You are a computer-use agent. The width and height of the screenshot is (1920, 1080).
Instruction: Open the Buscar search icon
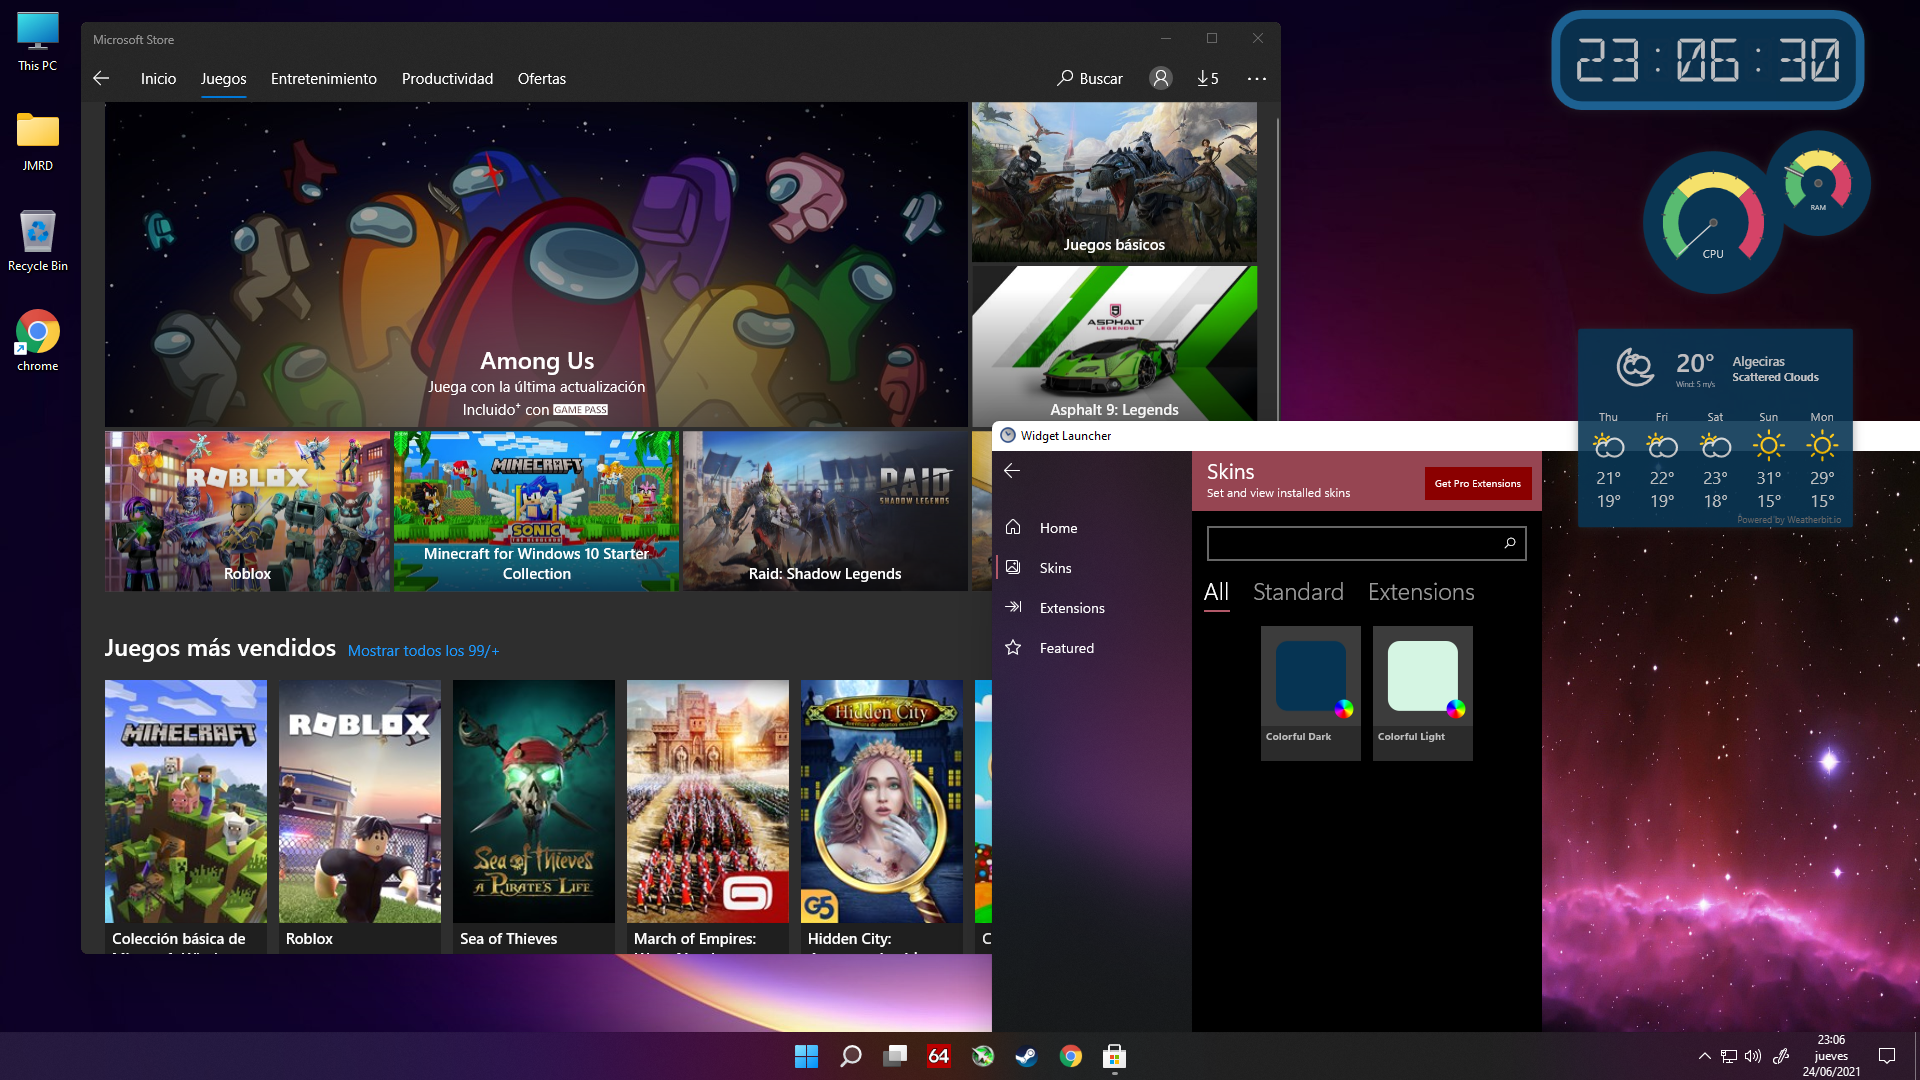click(x=1066, y=78)
